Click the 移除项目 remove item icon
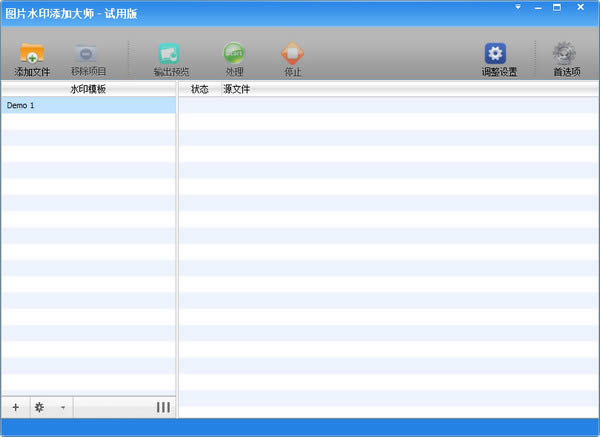This screenshot has height=437, width=600. point(86,53)
